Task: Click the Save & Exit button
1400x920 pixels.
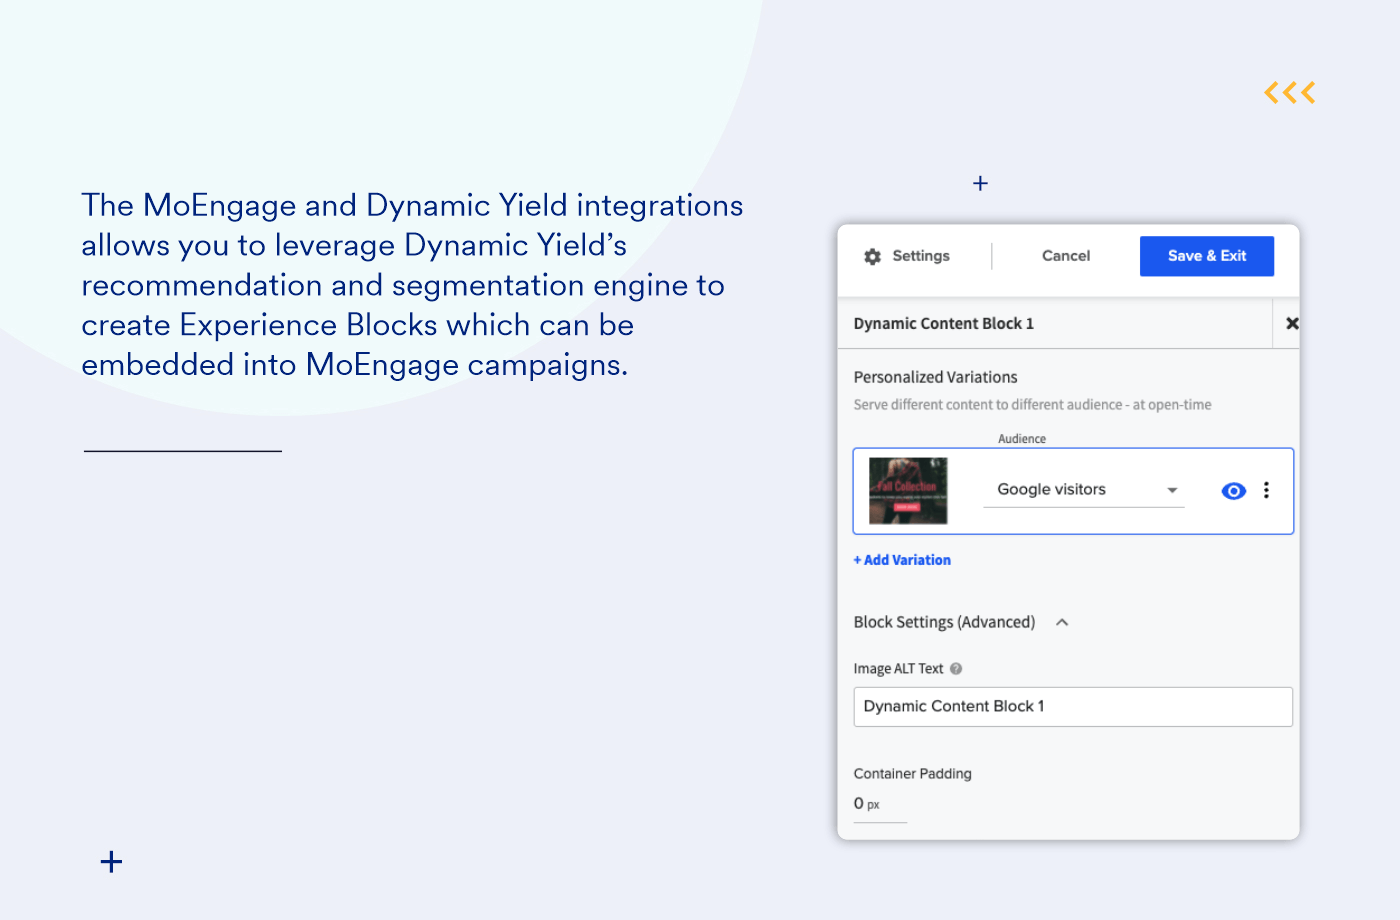Action: click(1207, 256)
